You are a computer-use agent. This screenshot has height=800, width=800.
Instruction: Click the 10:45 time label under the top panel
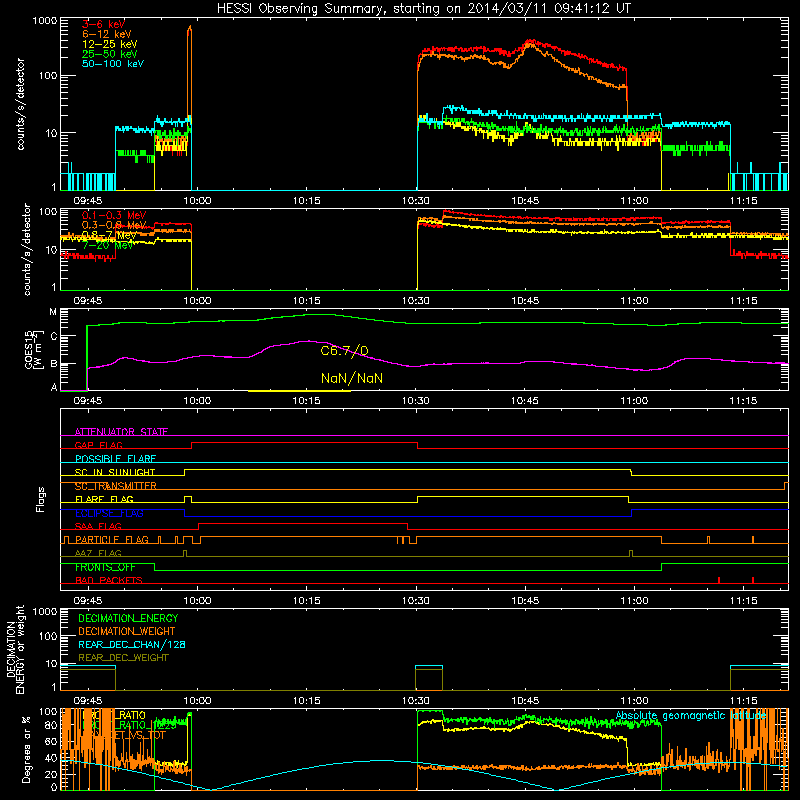525,201
